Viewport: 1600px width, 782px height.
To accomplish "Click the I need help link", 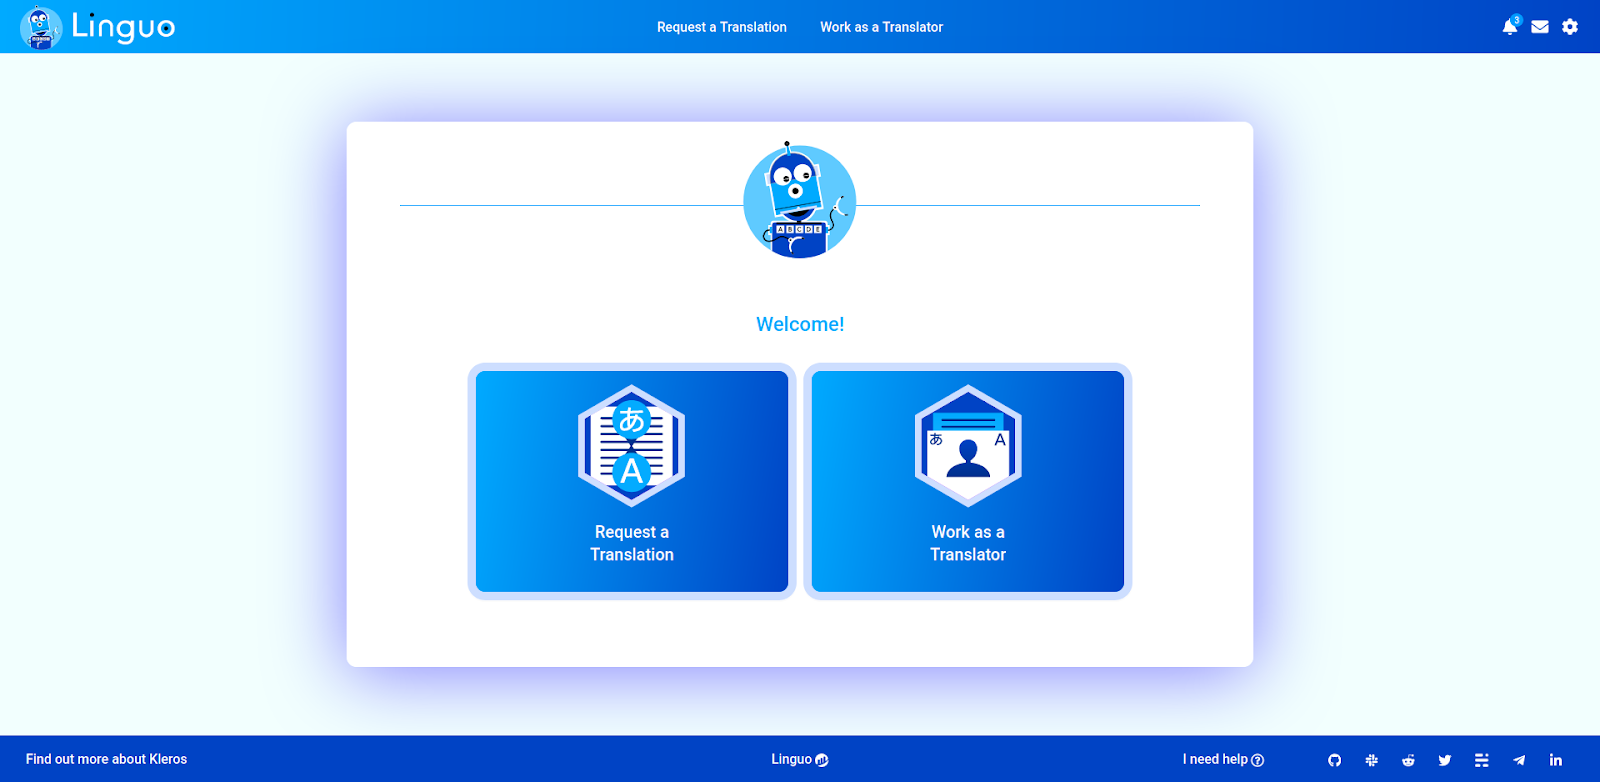I will (x=1223, y=759).
